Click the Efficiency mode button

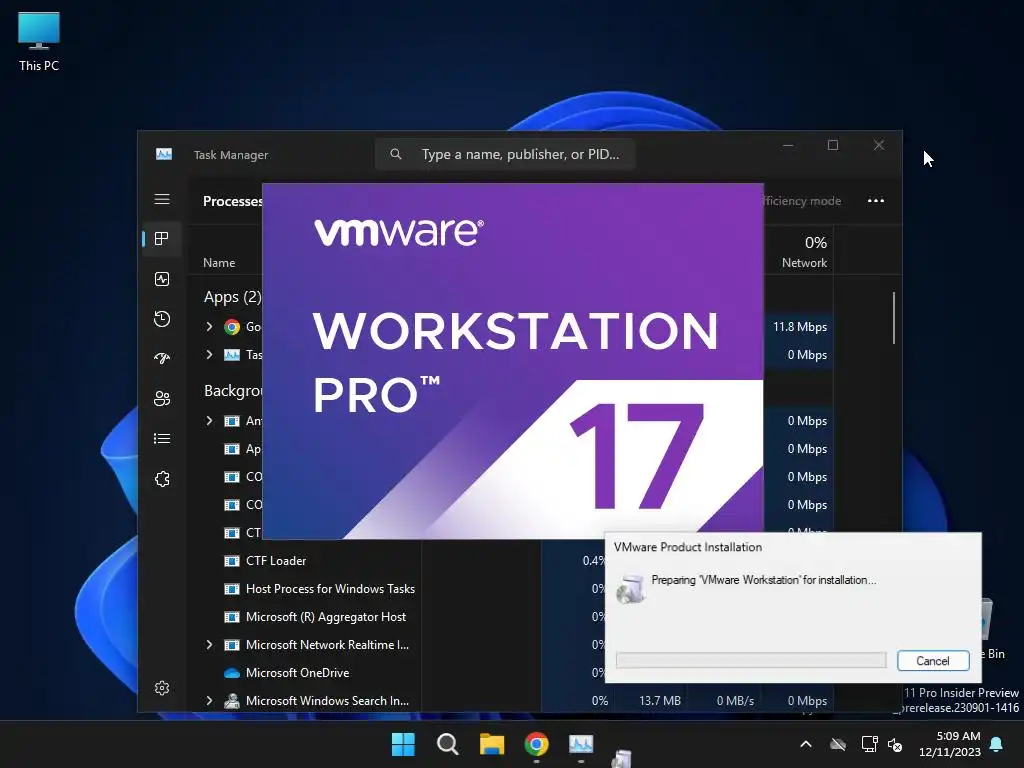803,201
